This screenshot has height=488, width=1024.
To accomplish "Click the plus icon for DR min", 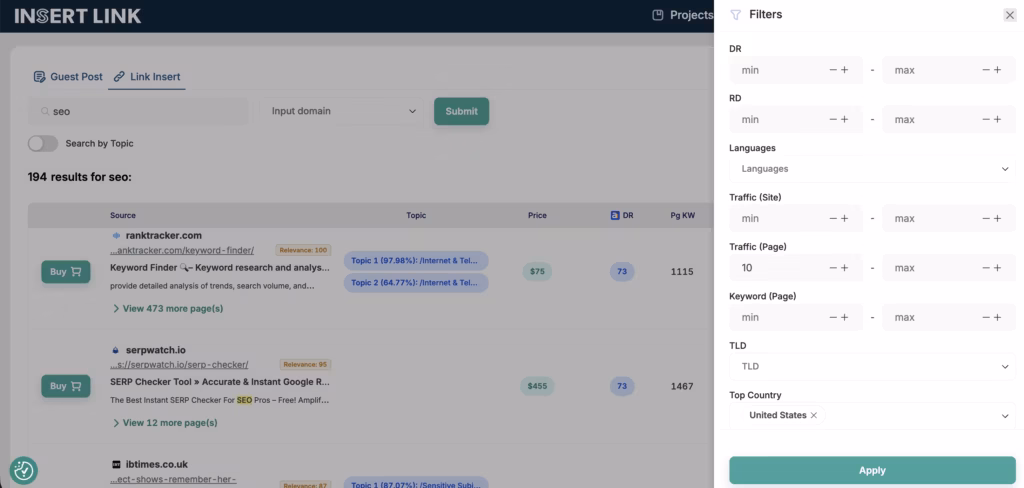I will (844, 70).
